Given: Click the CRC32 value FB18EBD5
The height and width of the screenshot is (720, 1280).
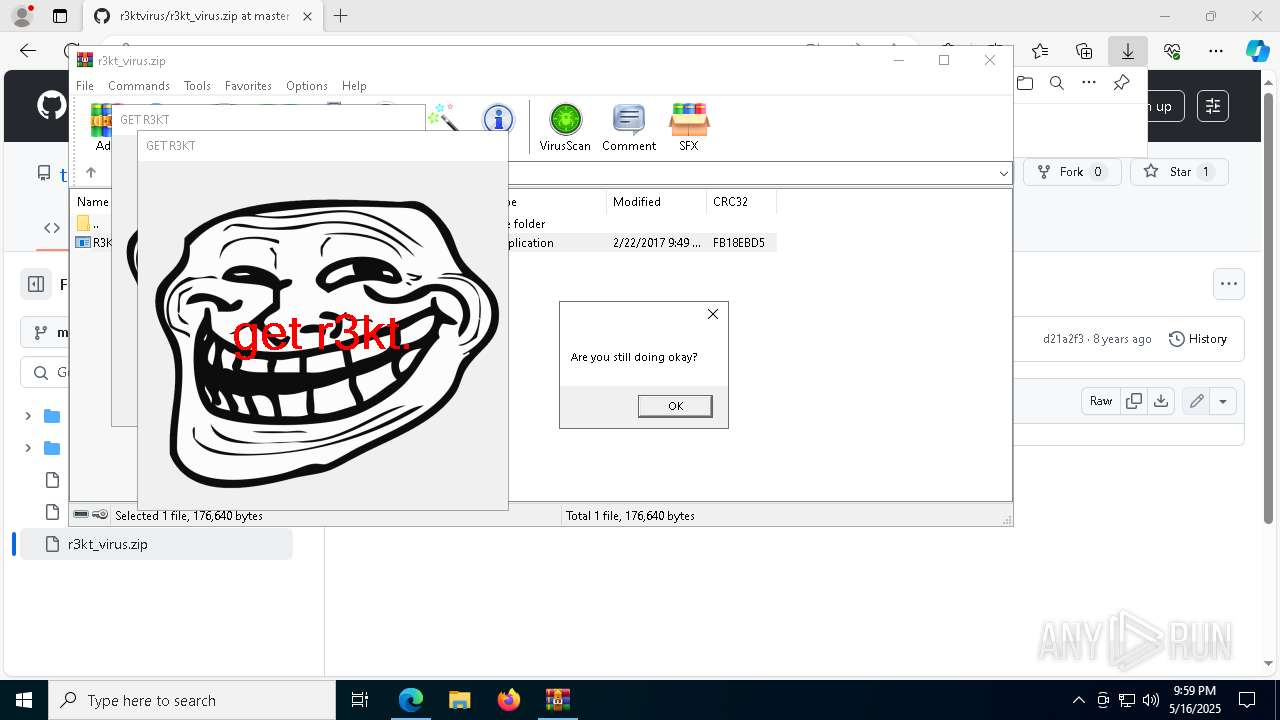Looking at the screenshot, I should tap(739, 243).
